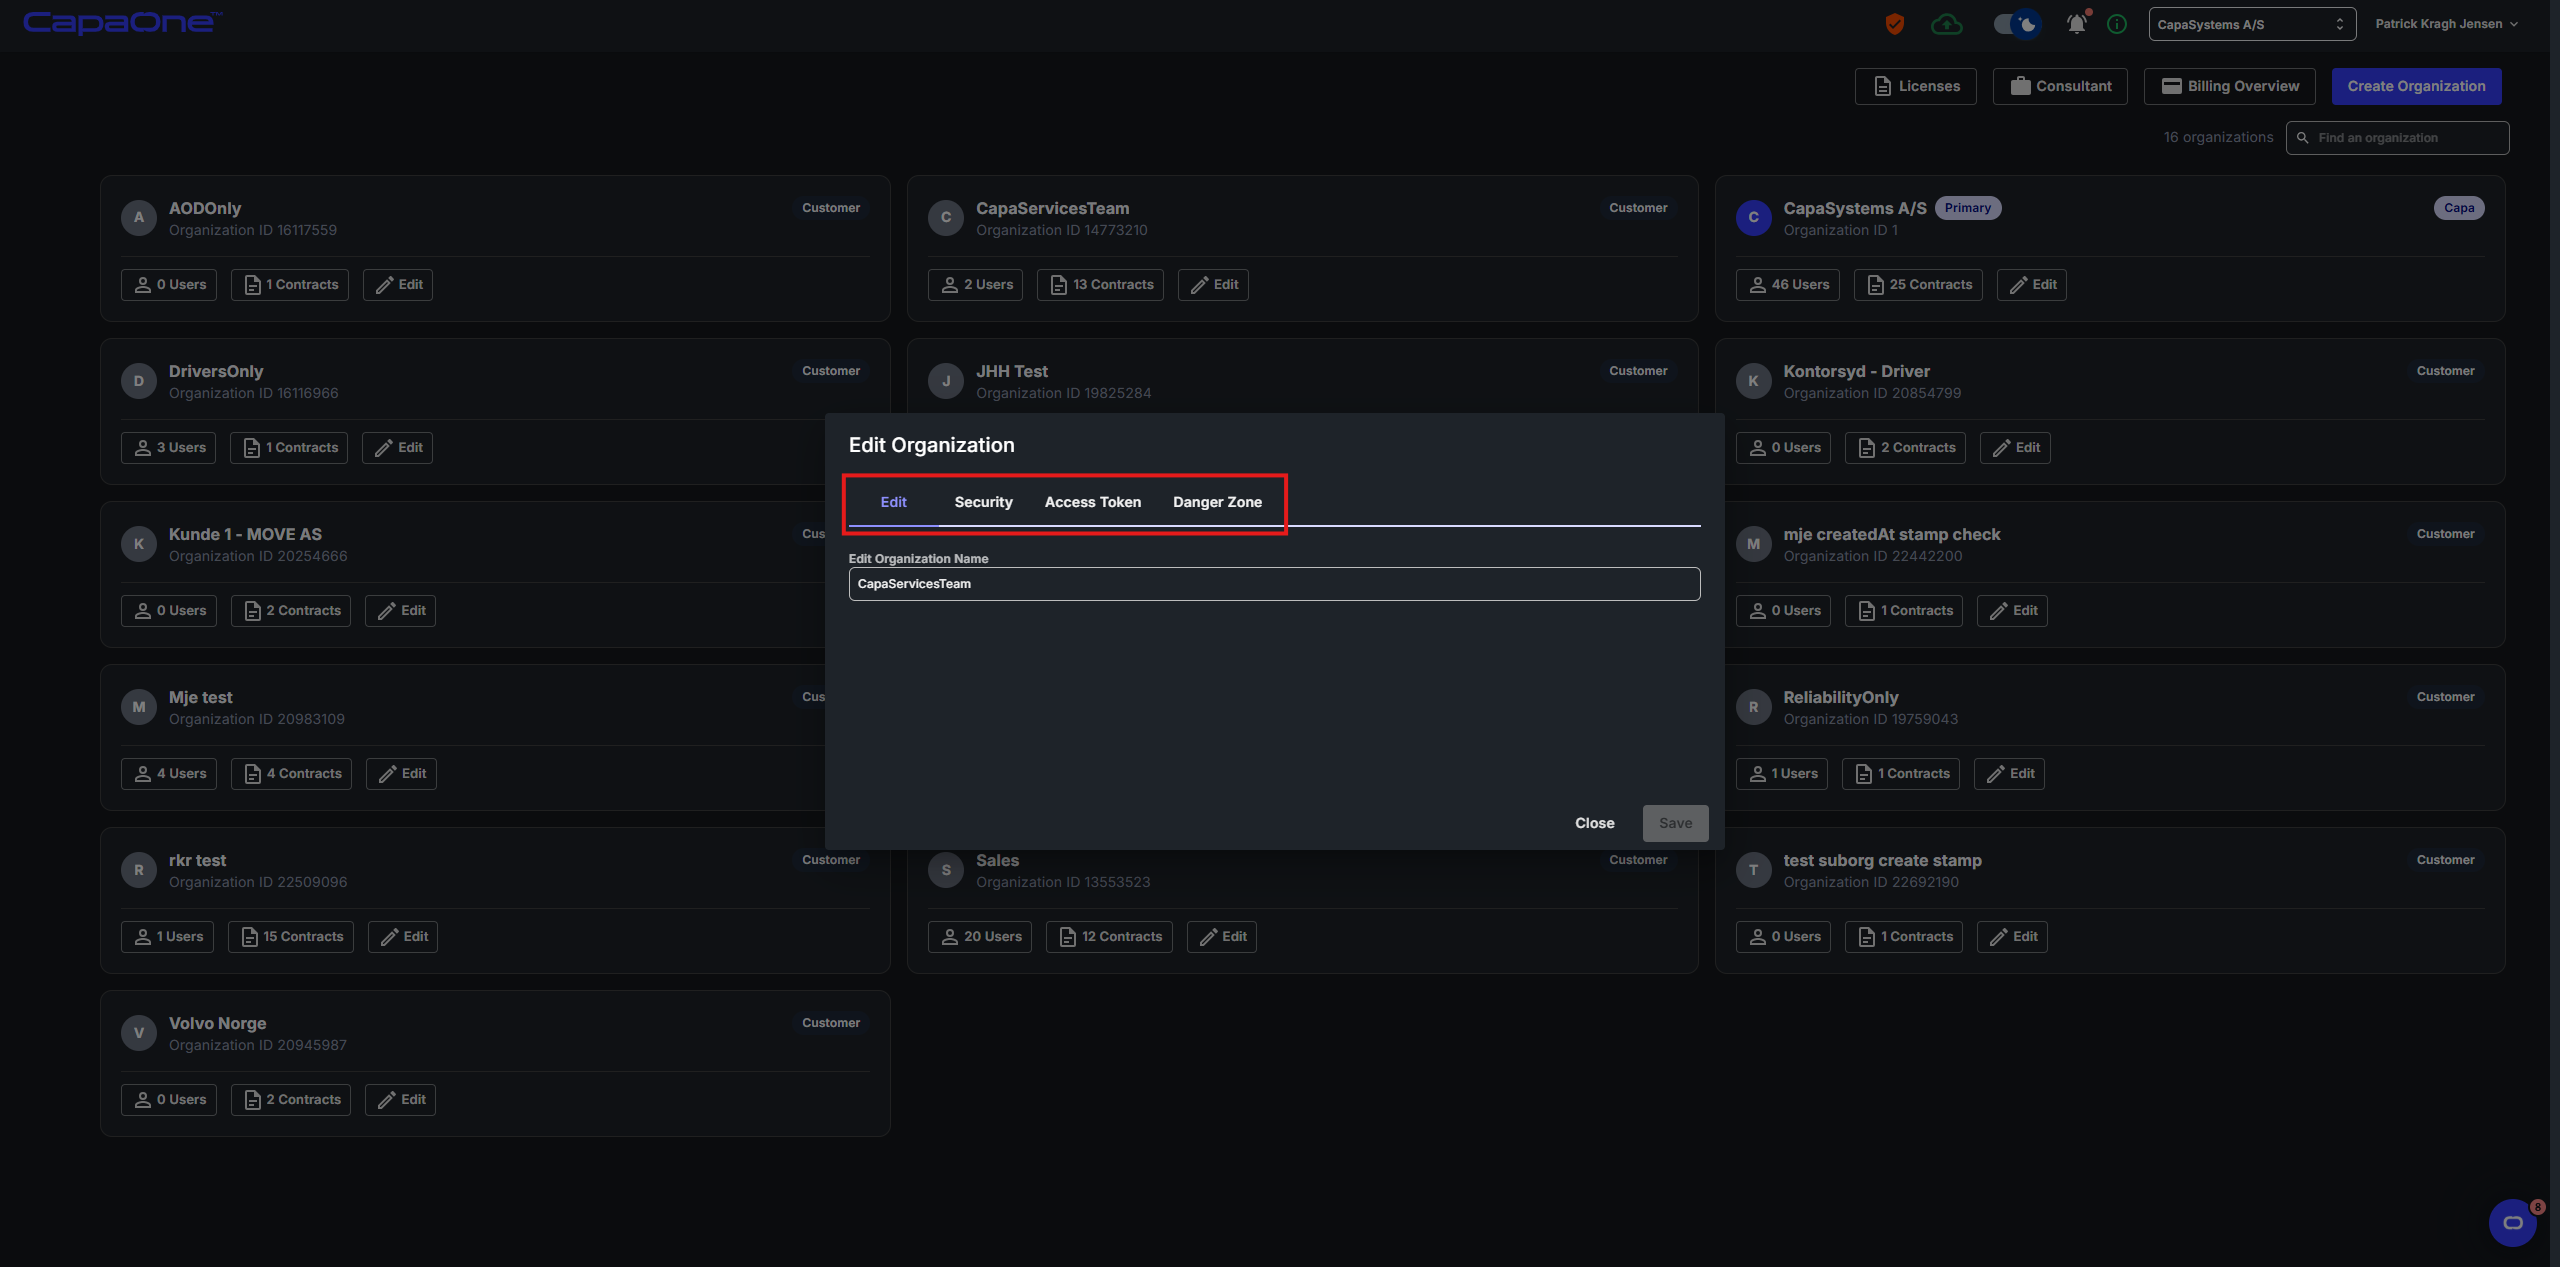Edit the CapaSystems A/S organization

(2032, 285)
